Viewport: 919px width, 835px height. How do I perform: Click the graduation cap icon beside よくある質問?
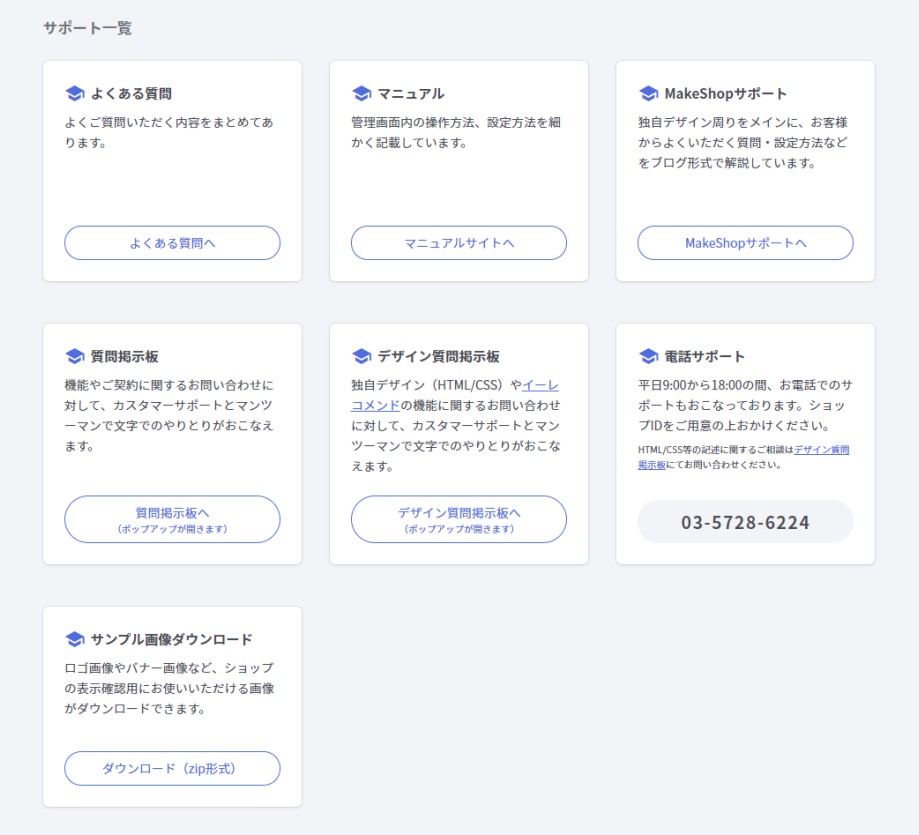[x=74, y=93]
